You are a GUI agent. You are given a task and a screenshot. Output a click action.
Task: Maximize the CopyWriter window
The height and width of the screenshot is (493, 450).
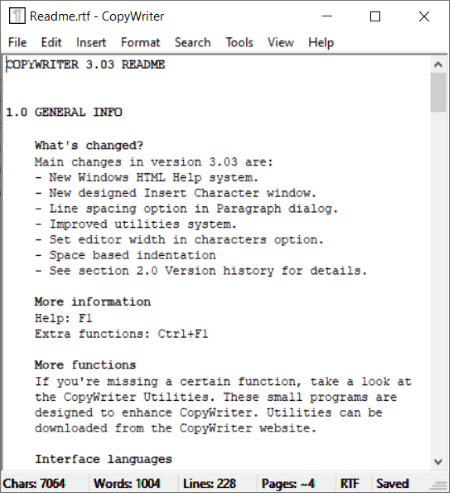pos(375,16)
